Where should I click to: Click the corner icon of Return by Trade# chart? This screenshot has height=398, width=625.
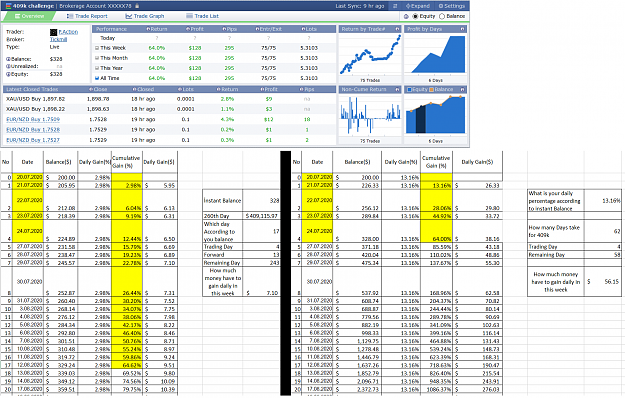(397, 29)
